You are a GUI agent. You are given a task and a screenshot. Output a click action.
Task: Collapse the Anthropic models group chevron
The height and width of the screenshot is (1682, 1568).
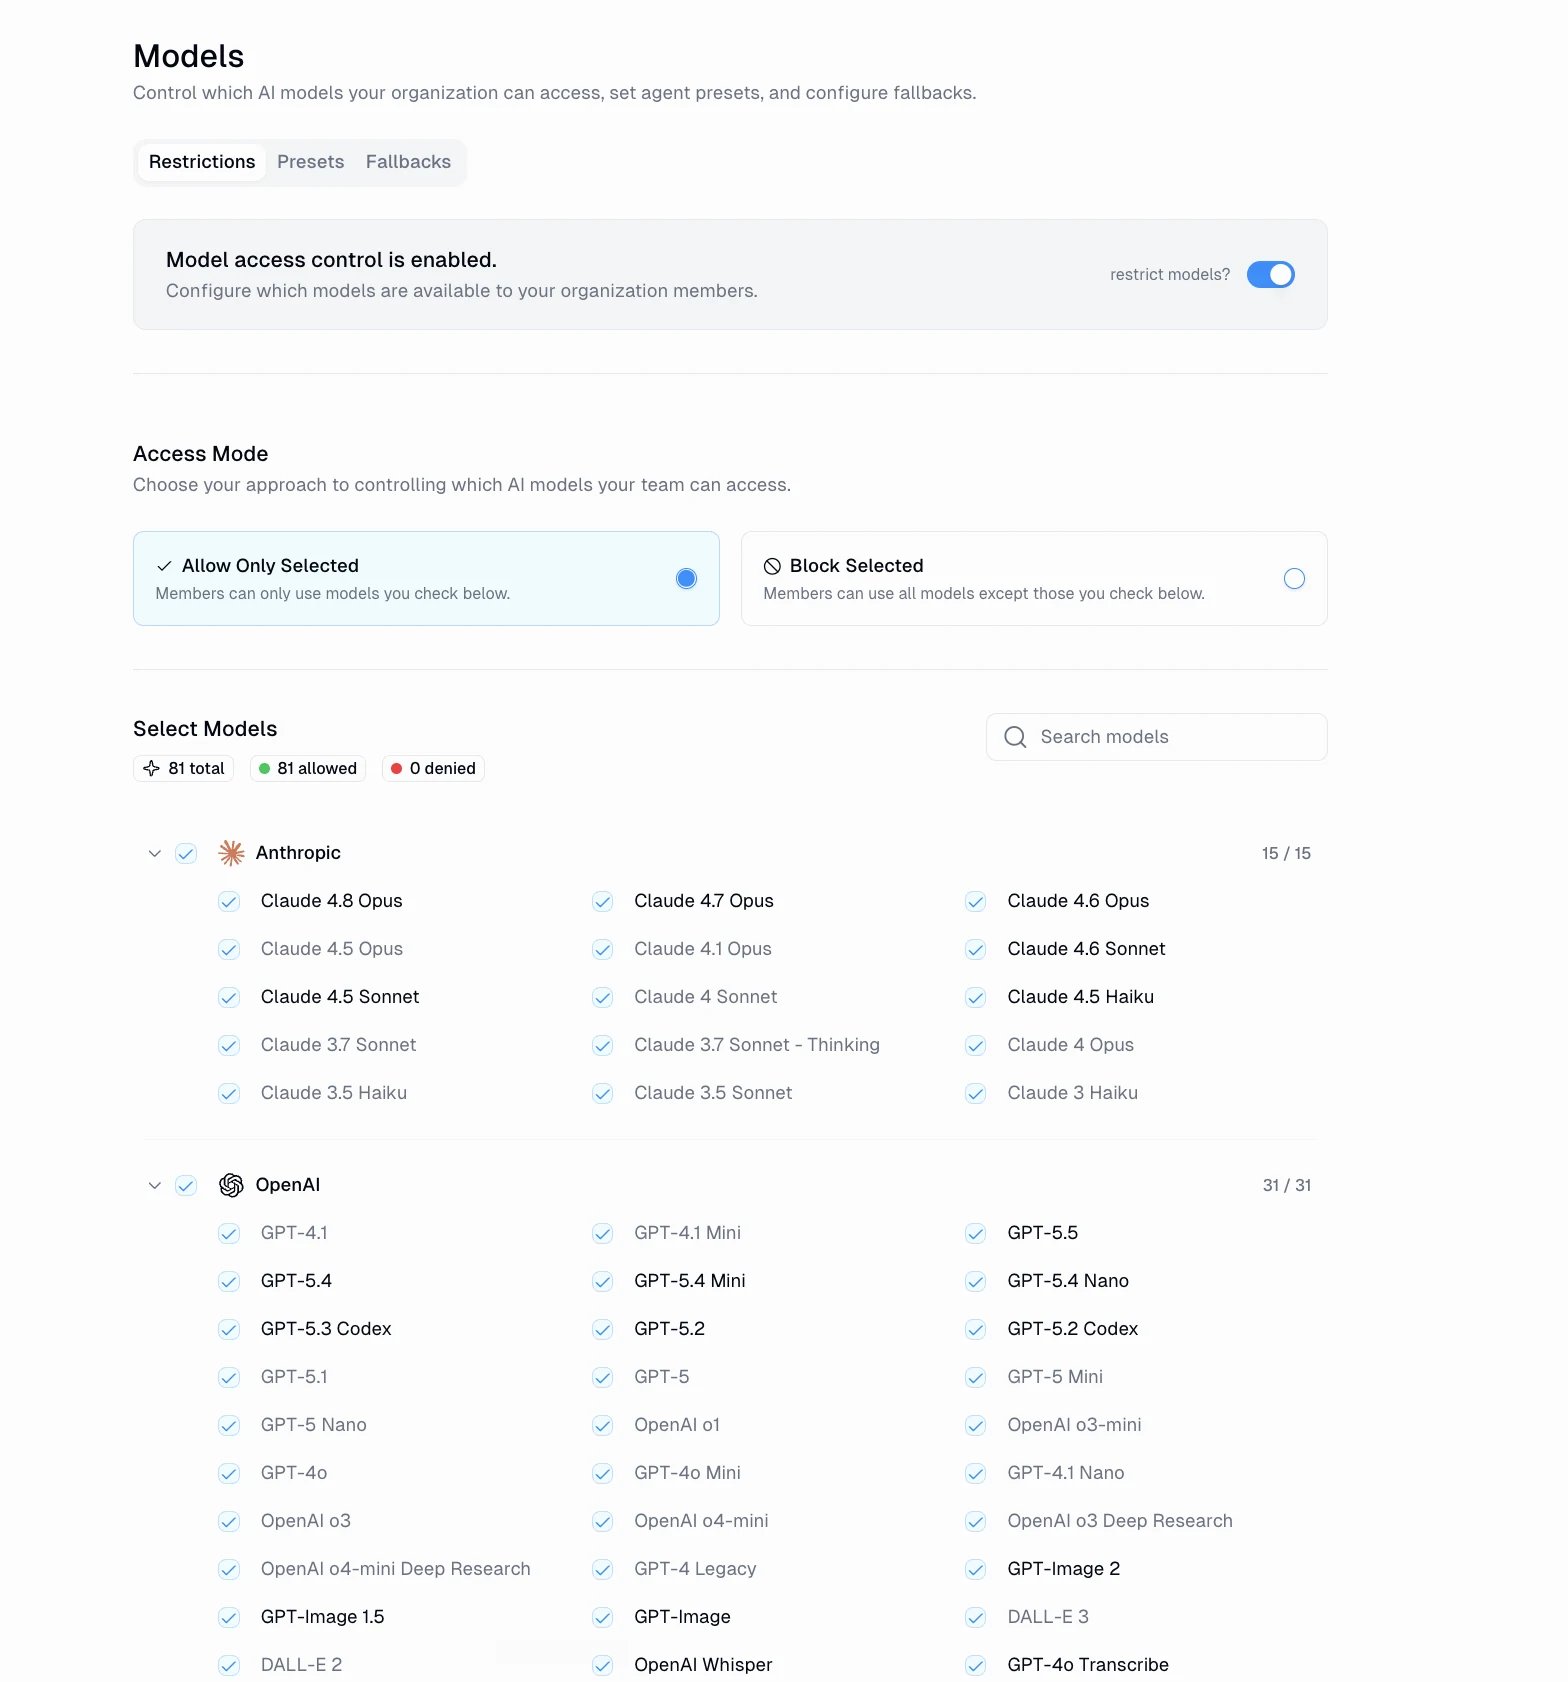[x=154, y=853]
